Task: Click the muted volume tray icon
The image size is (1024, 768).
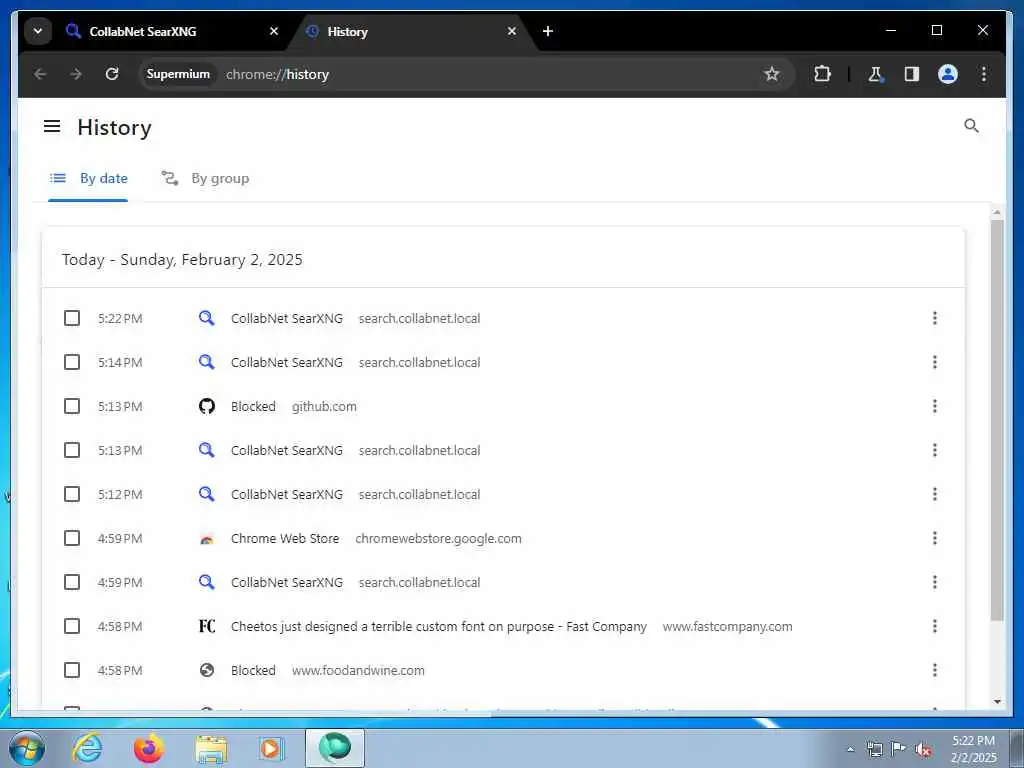Action: pyautogui.click(x=923, y=749)
